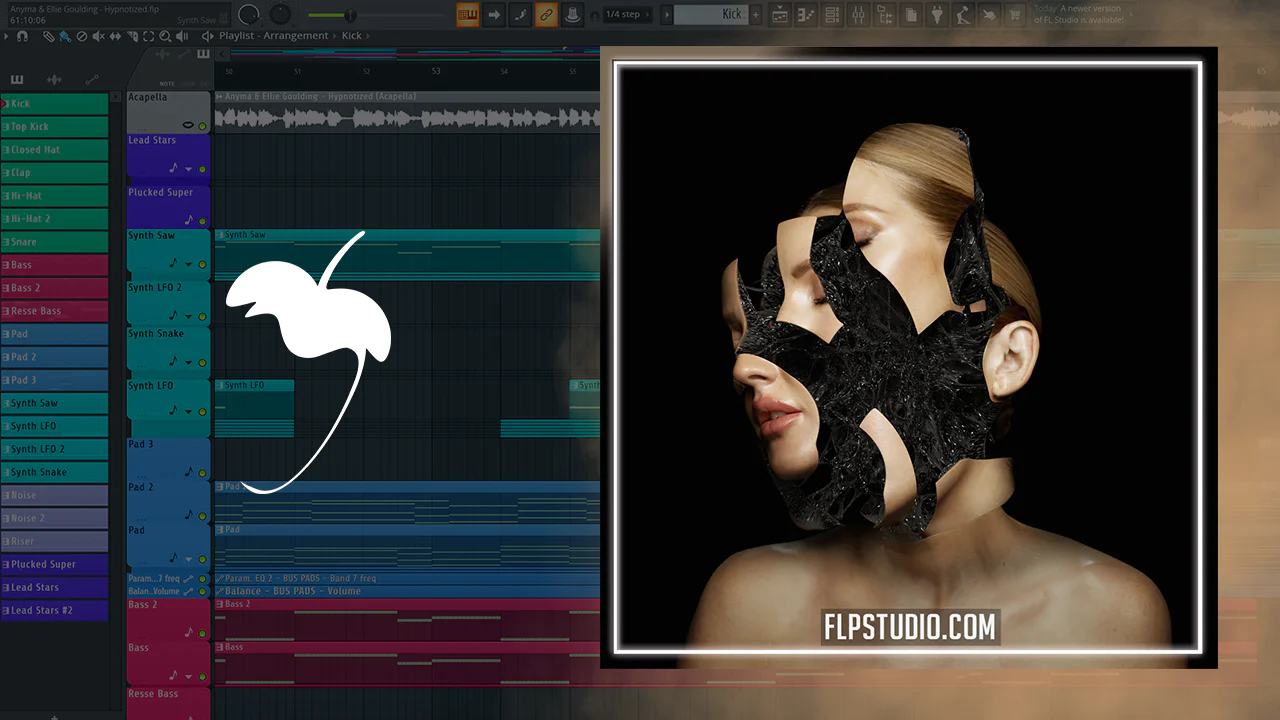This screenshot has width=1280, height=720.
Task: Open the playlist options menu arrow
Action: (x=6, y=36)
